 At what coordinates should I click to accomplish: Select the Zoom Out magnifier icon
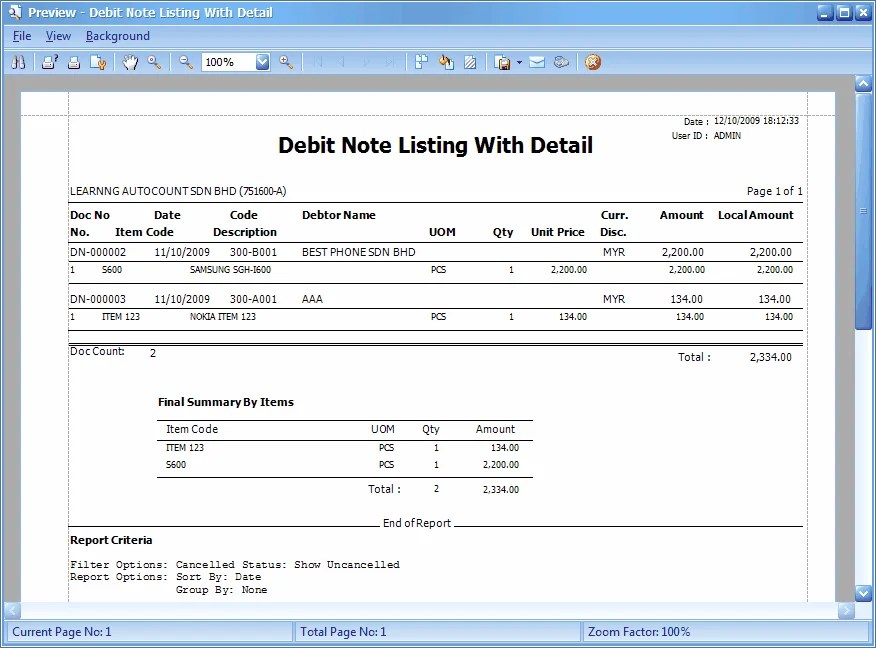pos(186,62)
